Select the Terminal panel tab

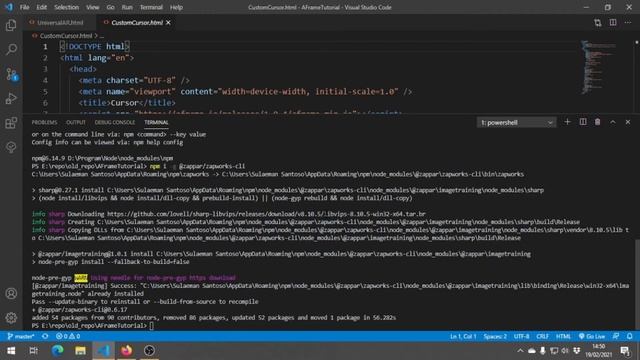pyautogui.click(x=156, y=122)
